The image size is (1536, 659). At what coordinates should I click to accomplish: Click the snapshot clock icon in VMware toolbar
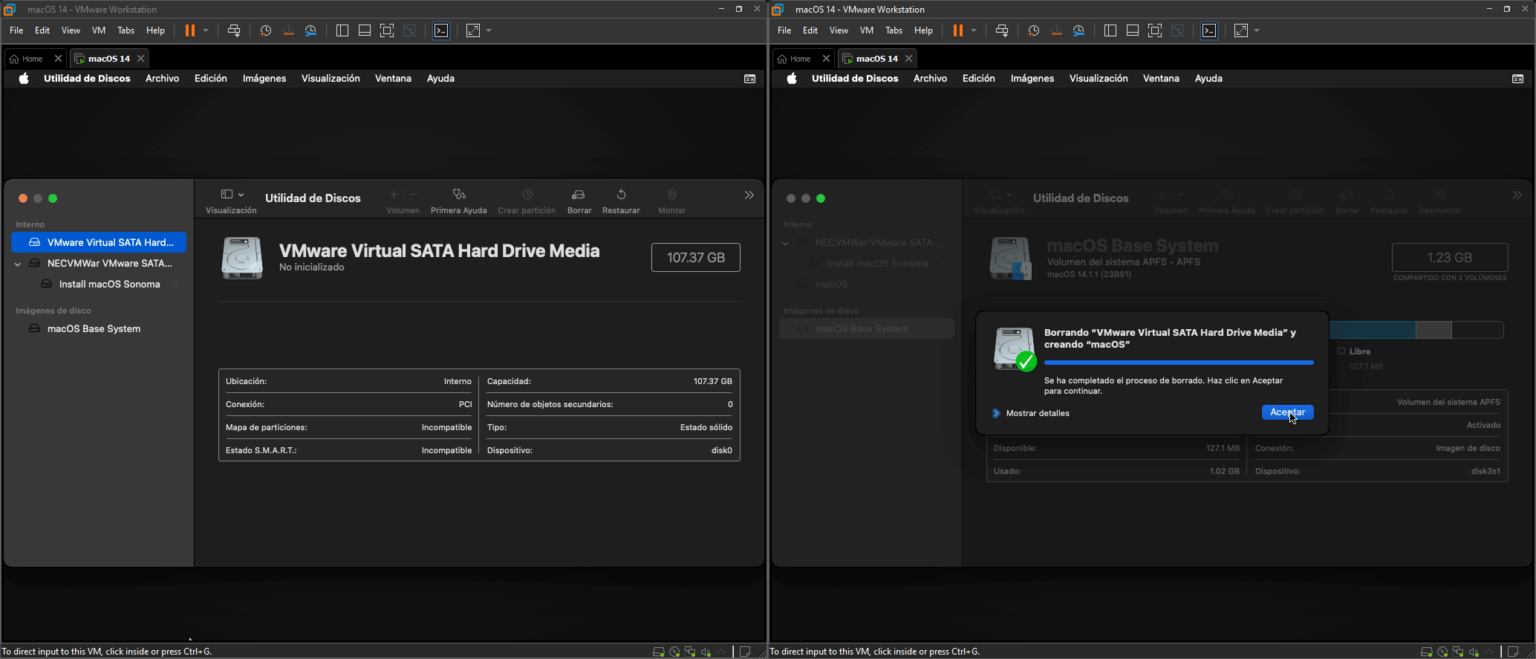coord(265,30)
